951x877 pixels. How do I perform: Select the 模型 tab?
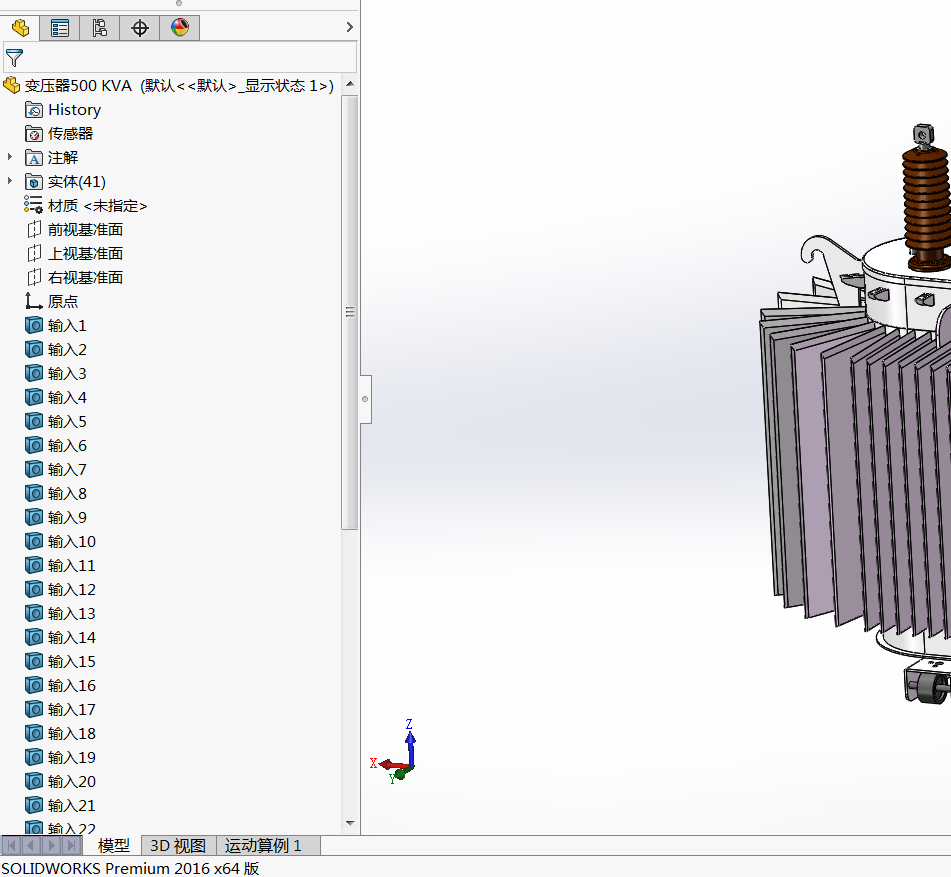click(113, 846)
